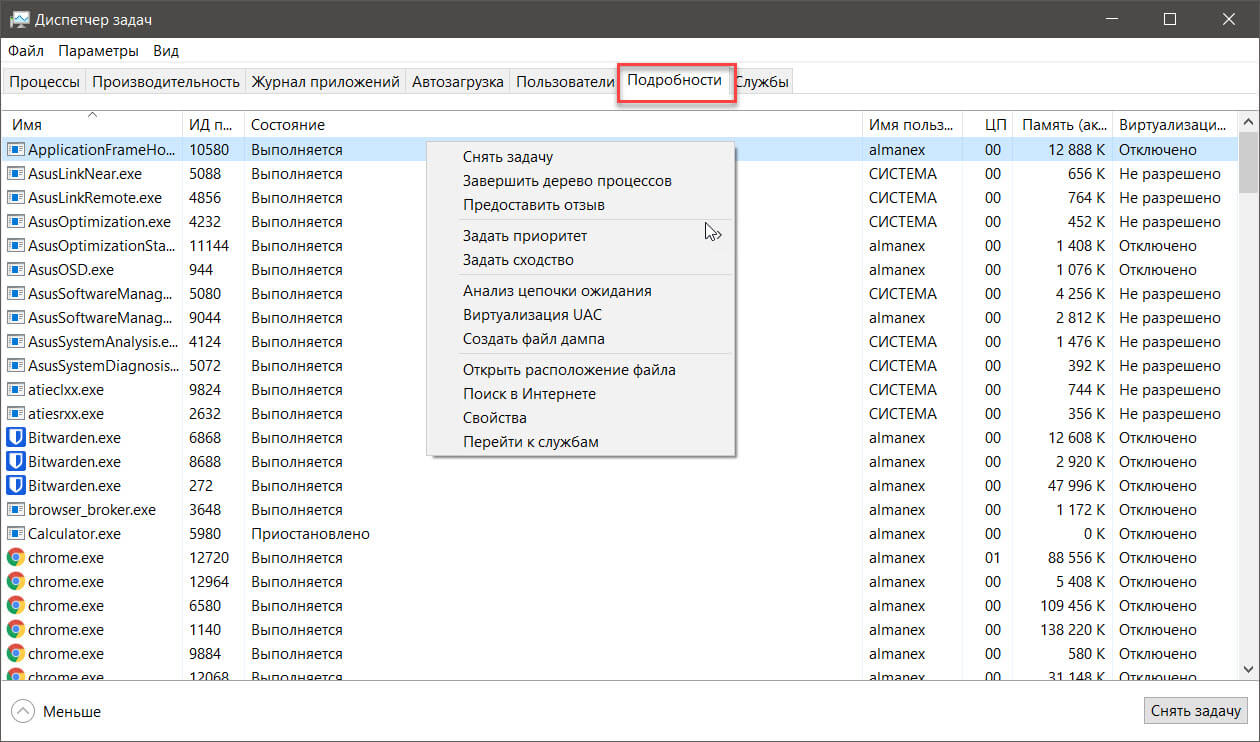
Task: Click the Task Manager icon in title bar
Action: [19, 18]
